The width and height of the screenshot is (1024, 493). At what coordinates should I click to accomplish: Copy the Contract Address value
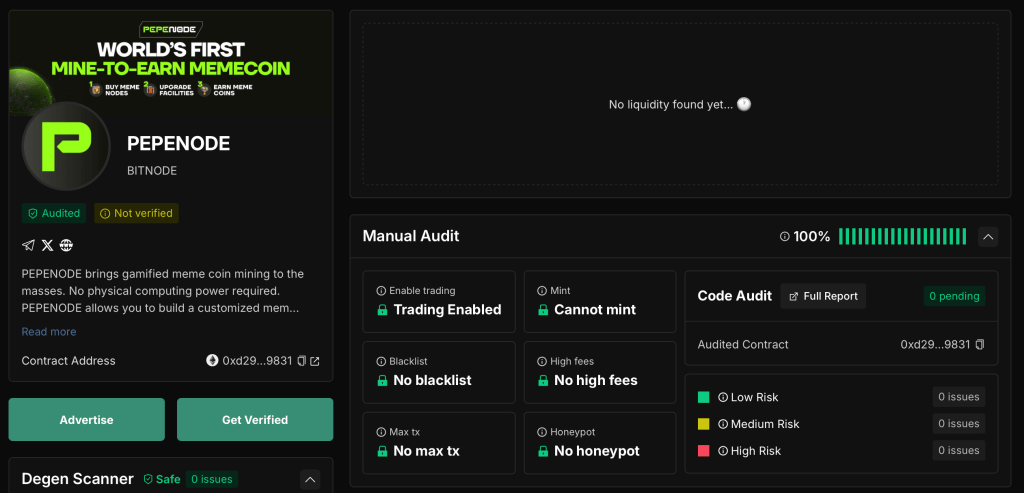click(x=301, y=361)
